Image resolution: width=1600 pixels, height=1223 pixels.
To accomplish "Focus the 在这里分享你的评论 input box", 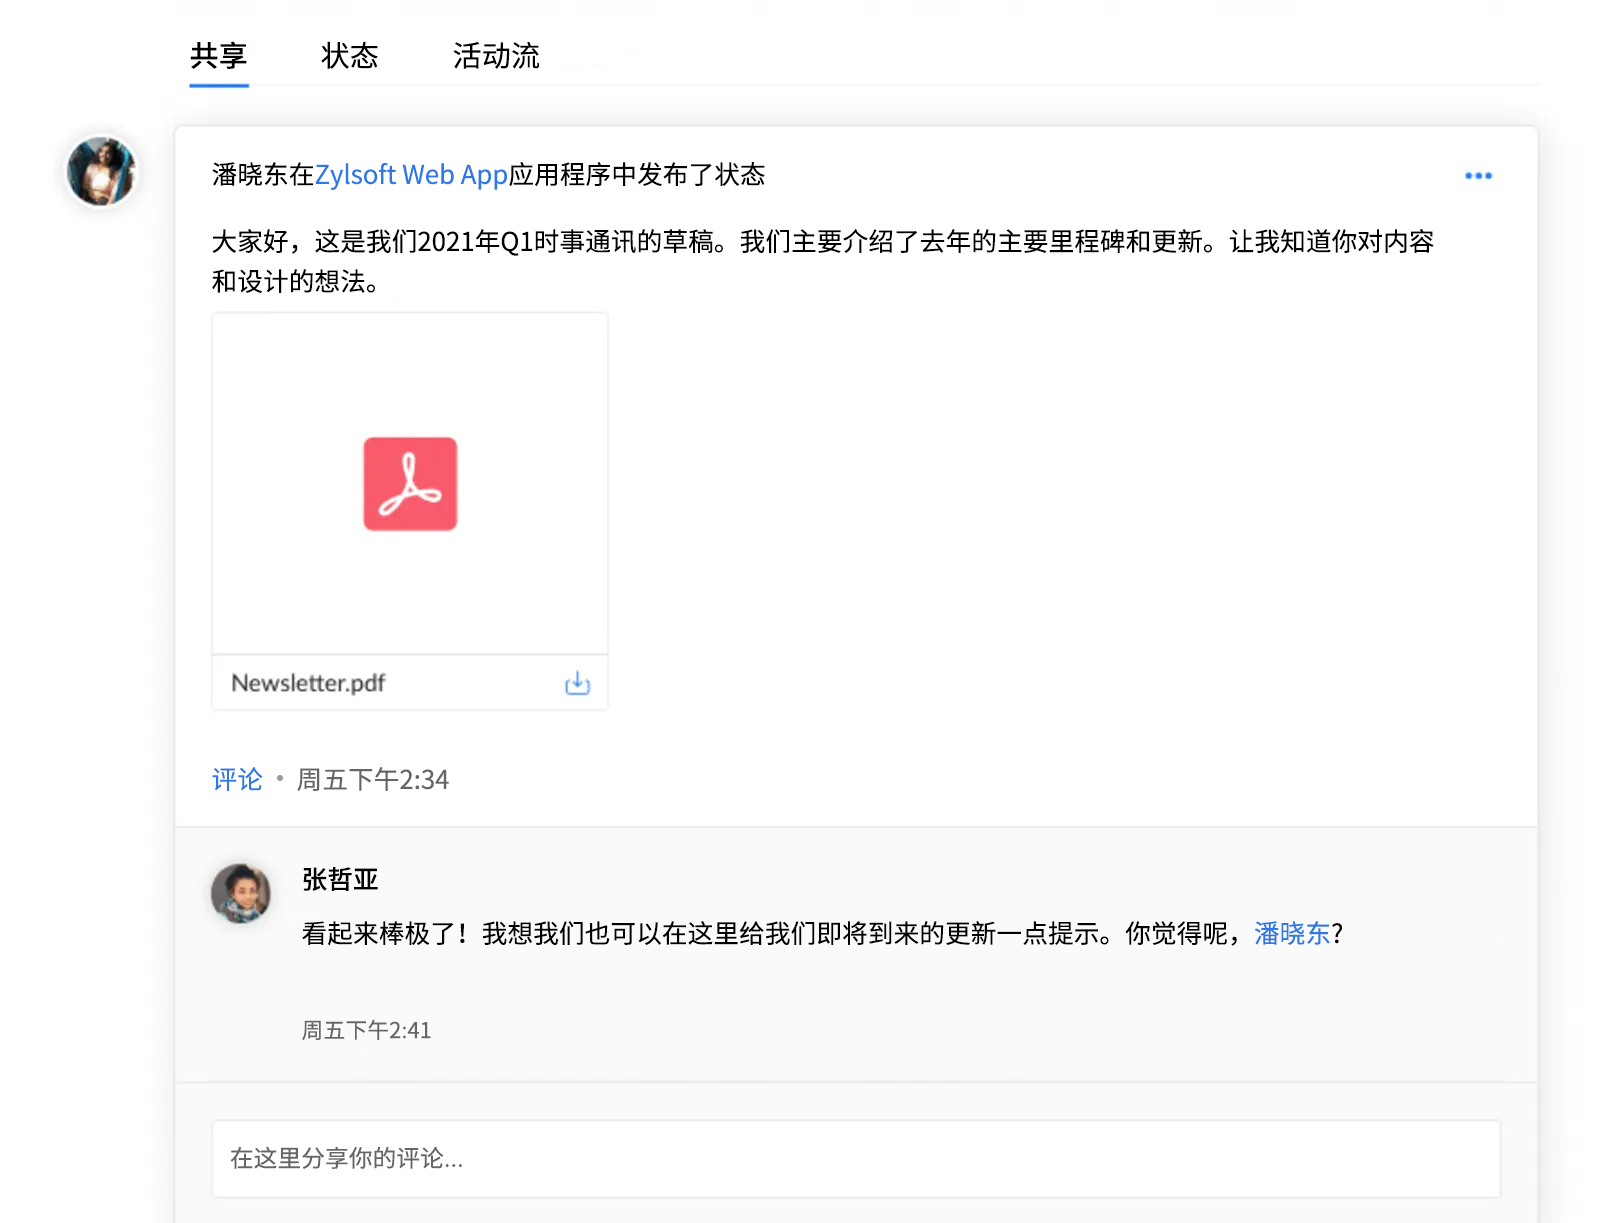I will click(855, 1159).
